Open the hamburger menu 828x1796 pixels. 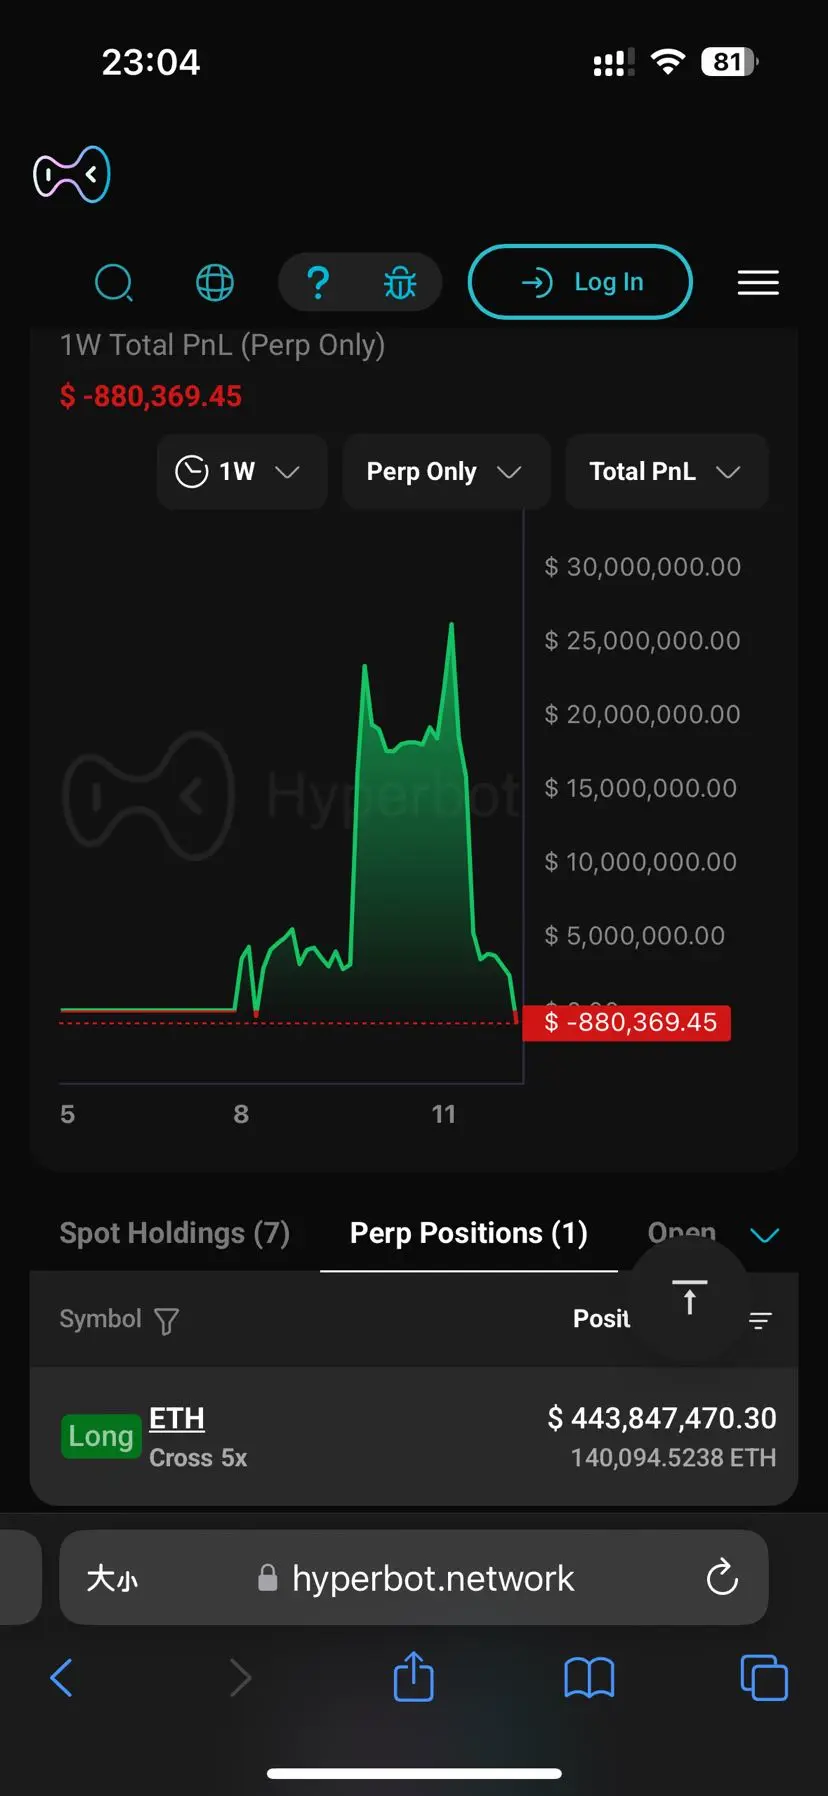pos(758,283)
